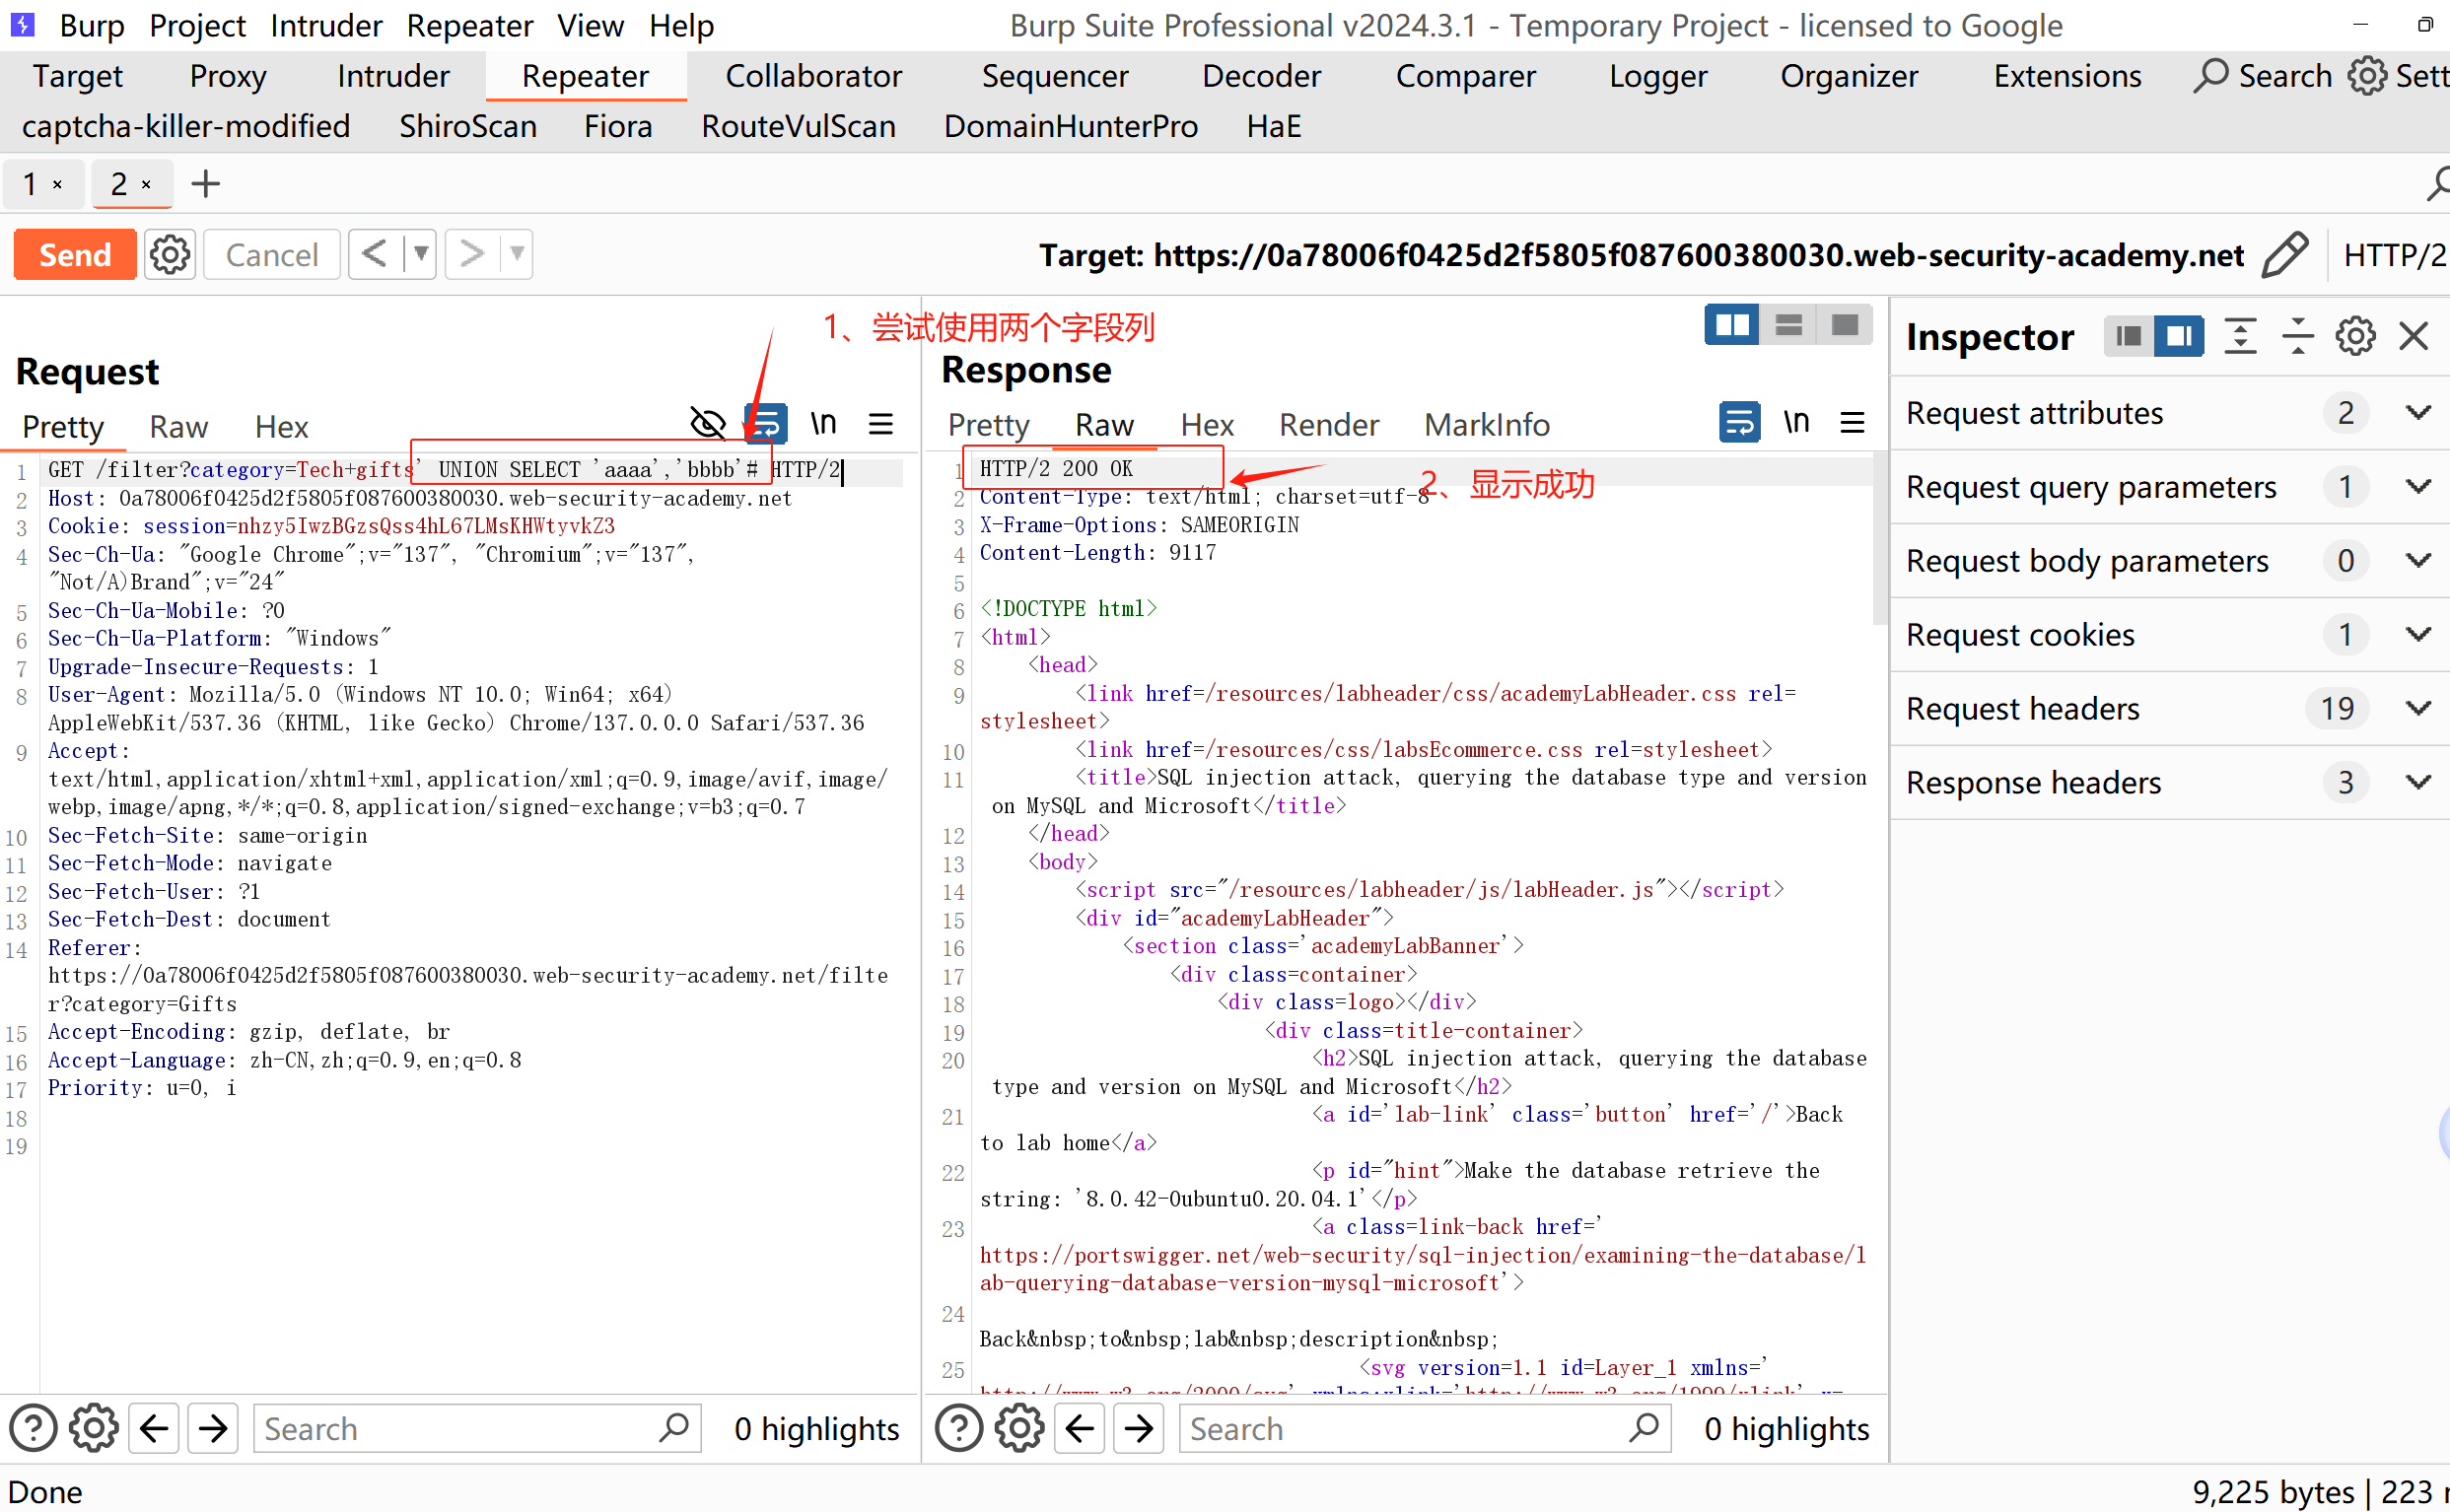Toggle non-printable \n display in Request
The width and height of the screenshot is (2450, 1512).
823,424
